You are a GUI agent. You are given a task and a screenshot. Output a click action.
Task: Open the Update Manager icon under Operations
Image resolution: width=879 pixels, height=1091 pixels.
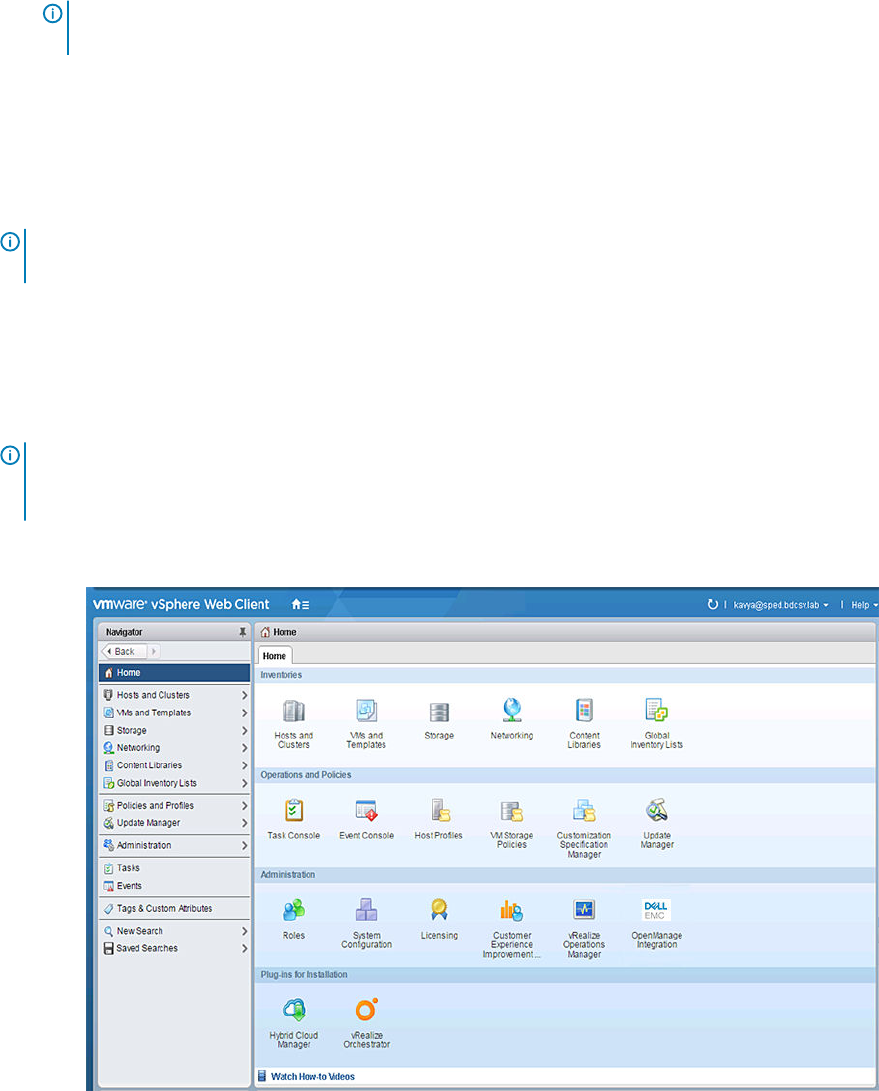tap(656, 810)
